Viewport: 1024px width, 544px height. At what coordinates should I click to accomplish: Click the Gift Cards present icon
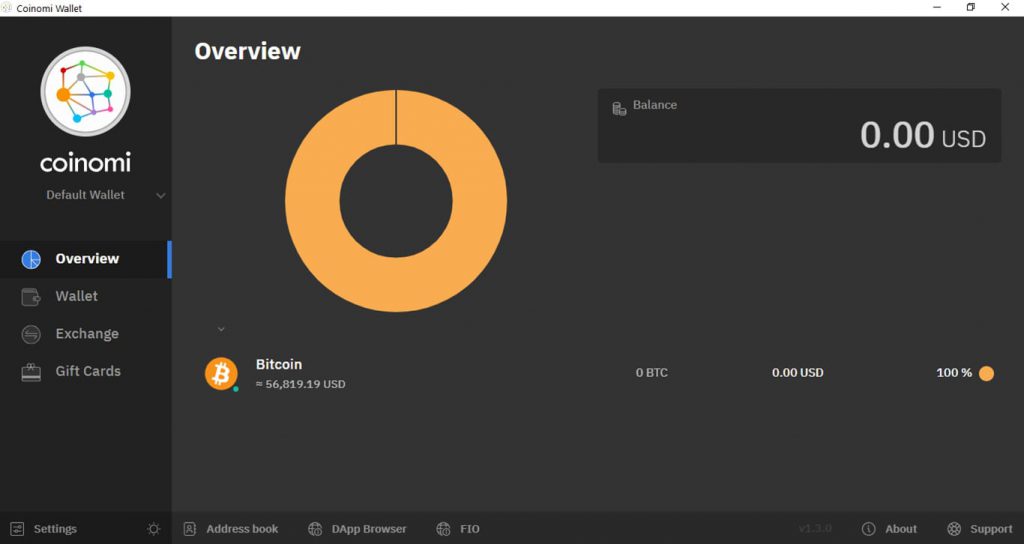click(x=31, y=372)
